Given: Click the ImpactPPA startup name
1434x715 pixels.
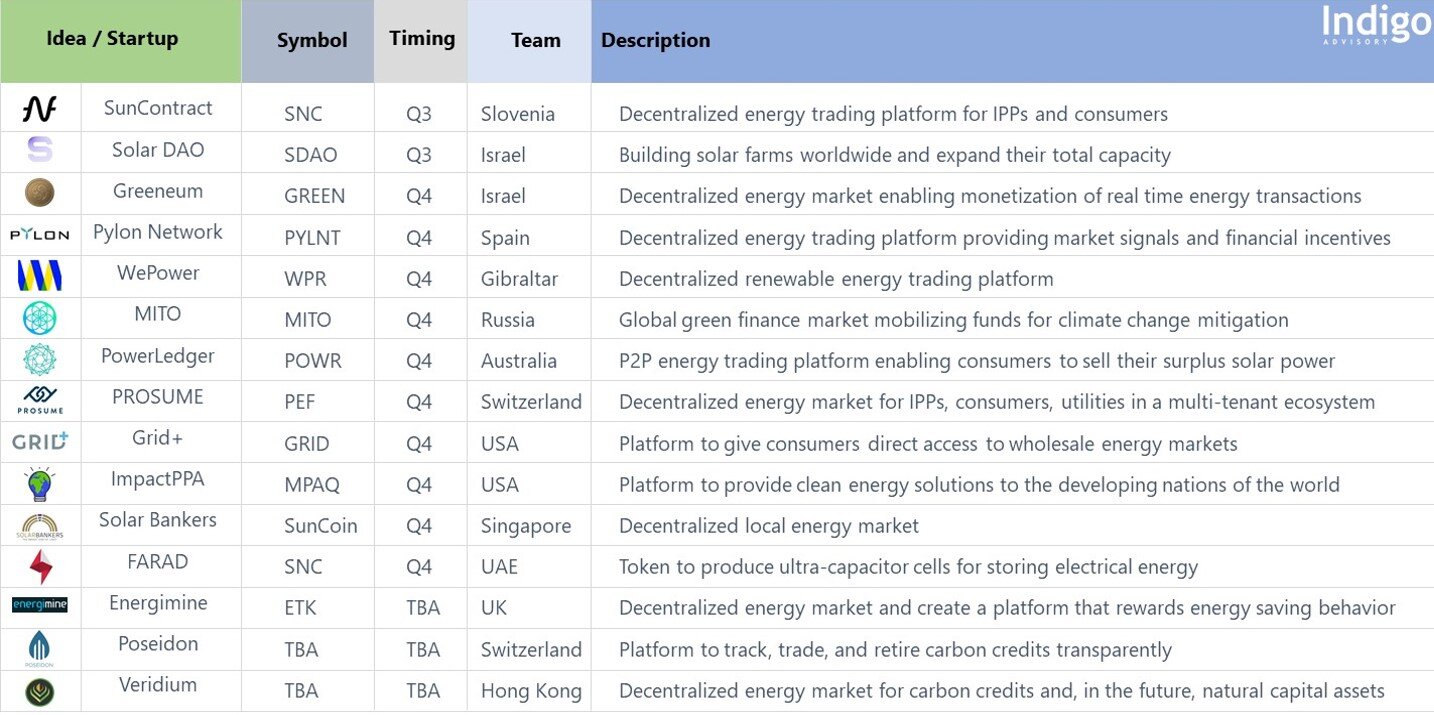Looking at the screenshot, I should click(158, 479).
